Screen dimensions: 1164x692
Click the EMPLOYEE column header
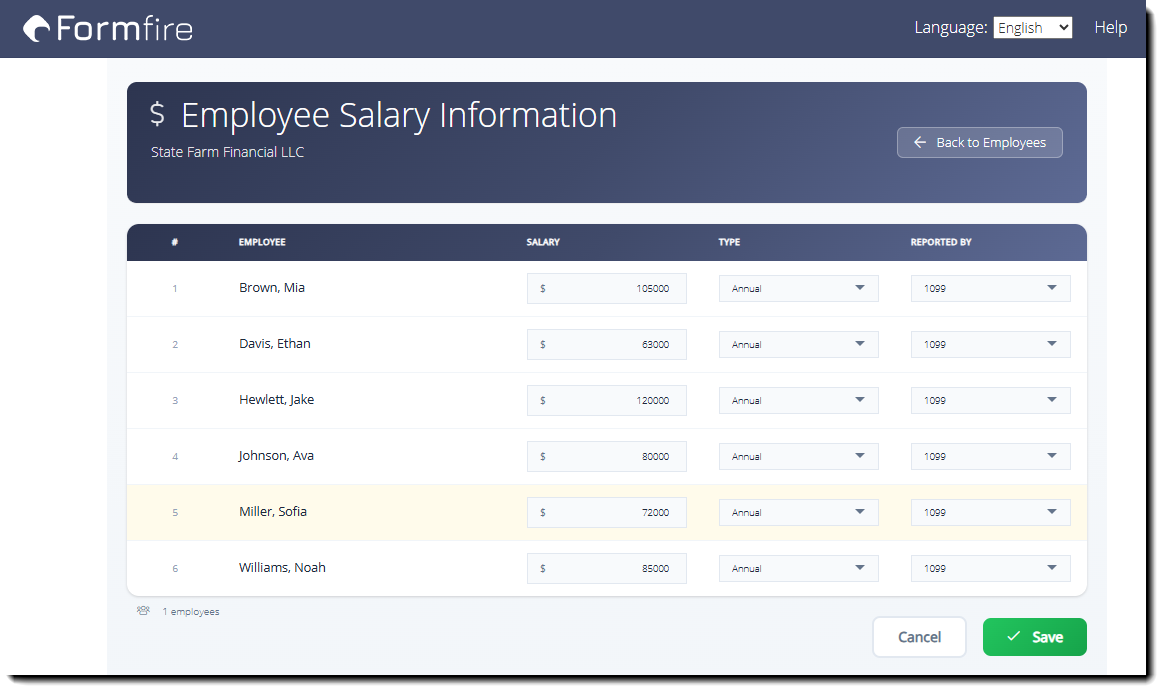click(262, 242)
